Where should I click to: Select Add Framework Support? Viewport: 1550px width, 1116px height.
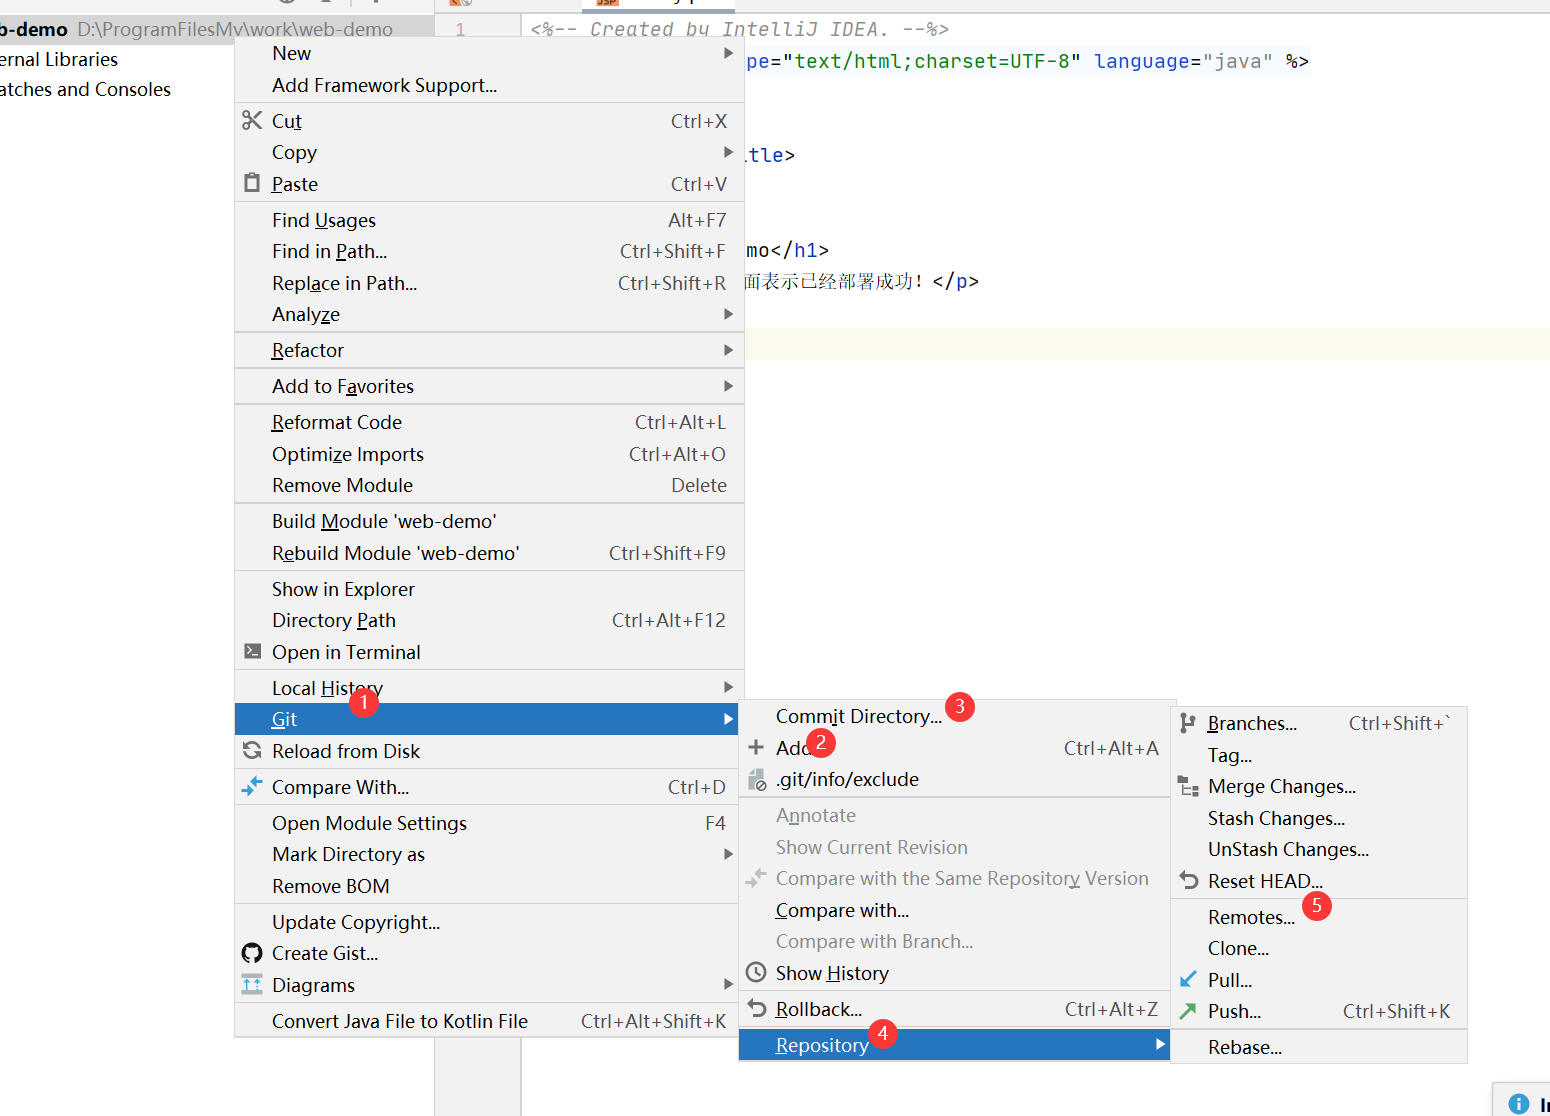[x=489, y=85]
